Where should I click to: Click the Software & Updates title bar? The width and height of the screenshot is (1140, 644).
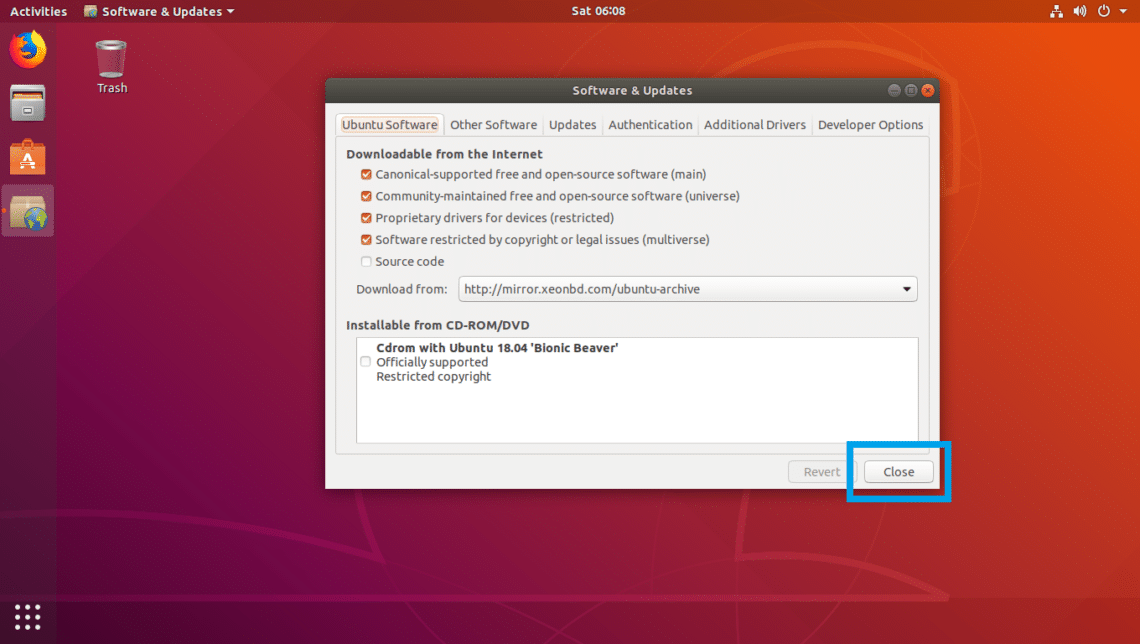point(632,90)
